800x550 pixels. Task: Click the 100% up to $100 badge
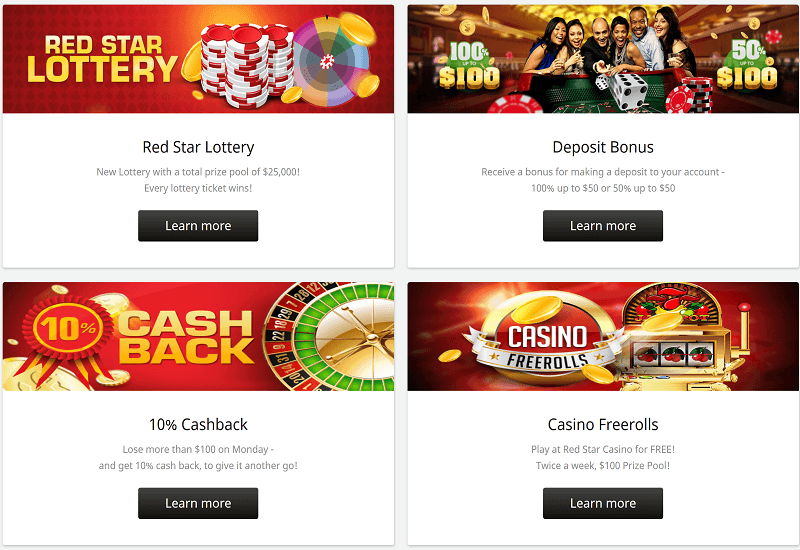point(469,65)
